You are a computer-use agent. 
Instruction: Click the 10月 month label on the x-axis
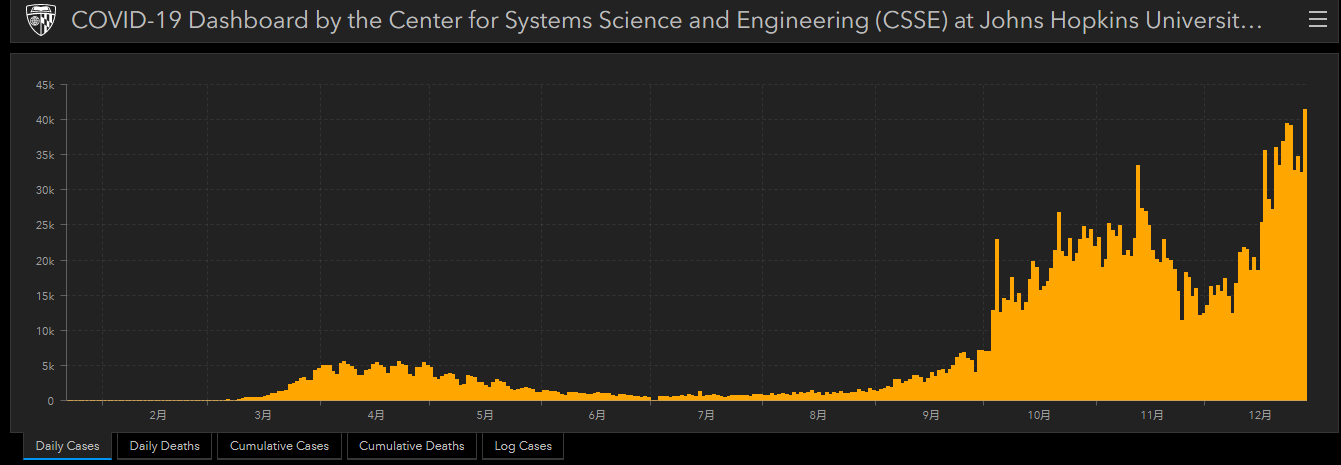(x=1038, y=414)
